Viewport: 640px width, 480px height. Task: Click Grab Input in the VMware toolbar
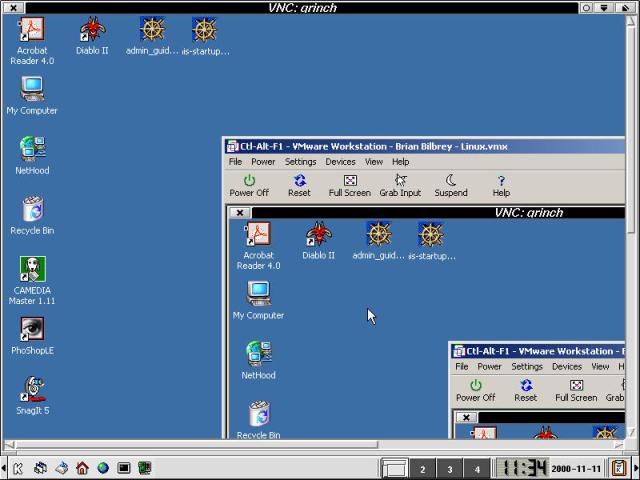coord(400,186)
